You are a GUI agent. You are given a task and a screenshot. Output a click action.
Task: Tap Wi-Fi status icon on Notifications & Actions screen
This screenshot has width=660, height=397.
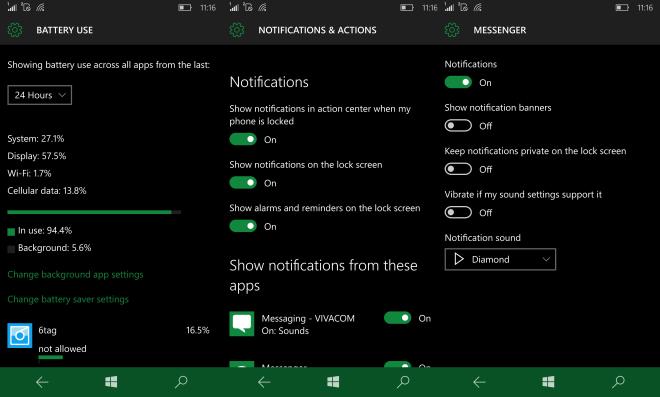[262, 7]
